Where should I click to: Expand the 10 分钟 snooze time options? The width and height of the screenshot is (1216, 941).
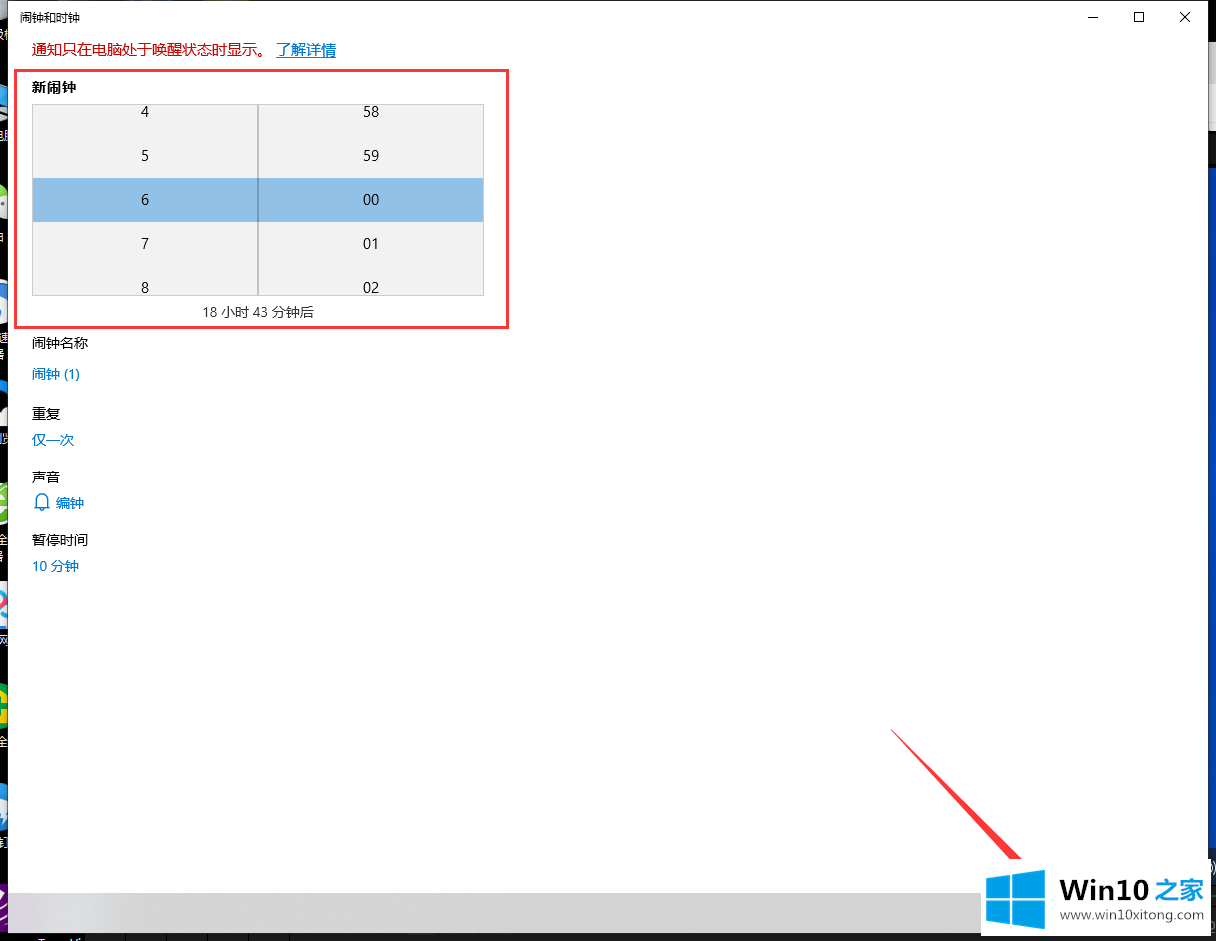55,566
